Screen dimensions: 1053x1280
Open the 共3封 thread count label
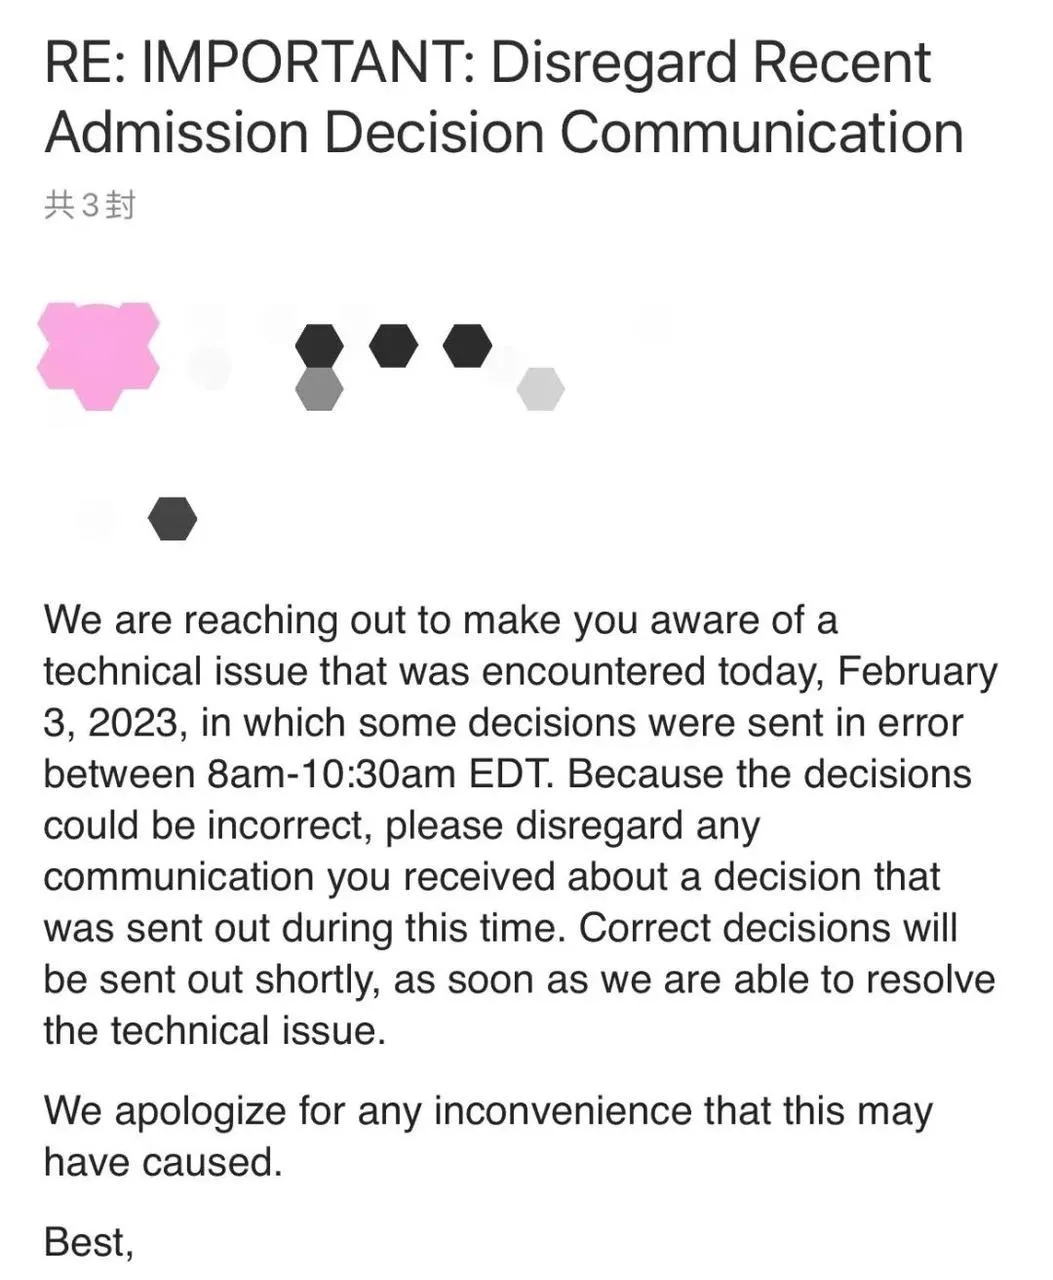pyautogui.click(x=89, y=206)
